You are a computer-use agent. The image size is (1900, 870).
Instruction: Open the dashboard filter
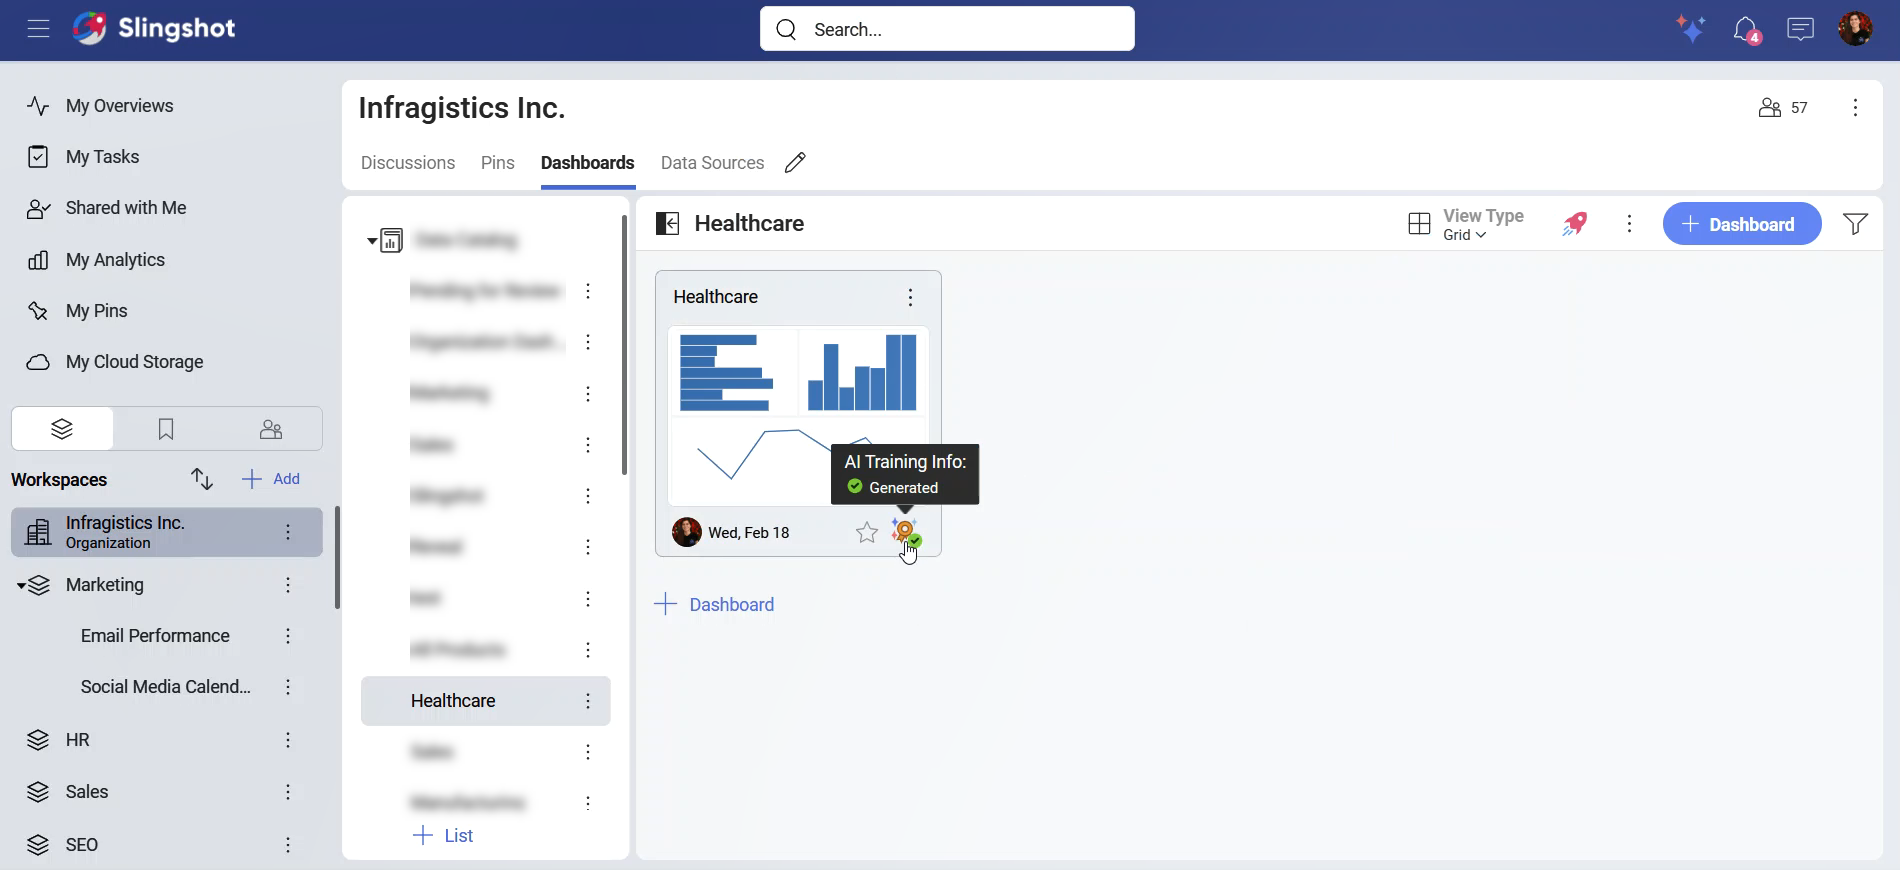coord(1855,224)
